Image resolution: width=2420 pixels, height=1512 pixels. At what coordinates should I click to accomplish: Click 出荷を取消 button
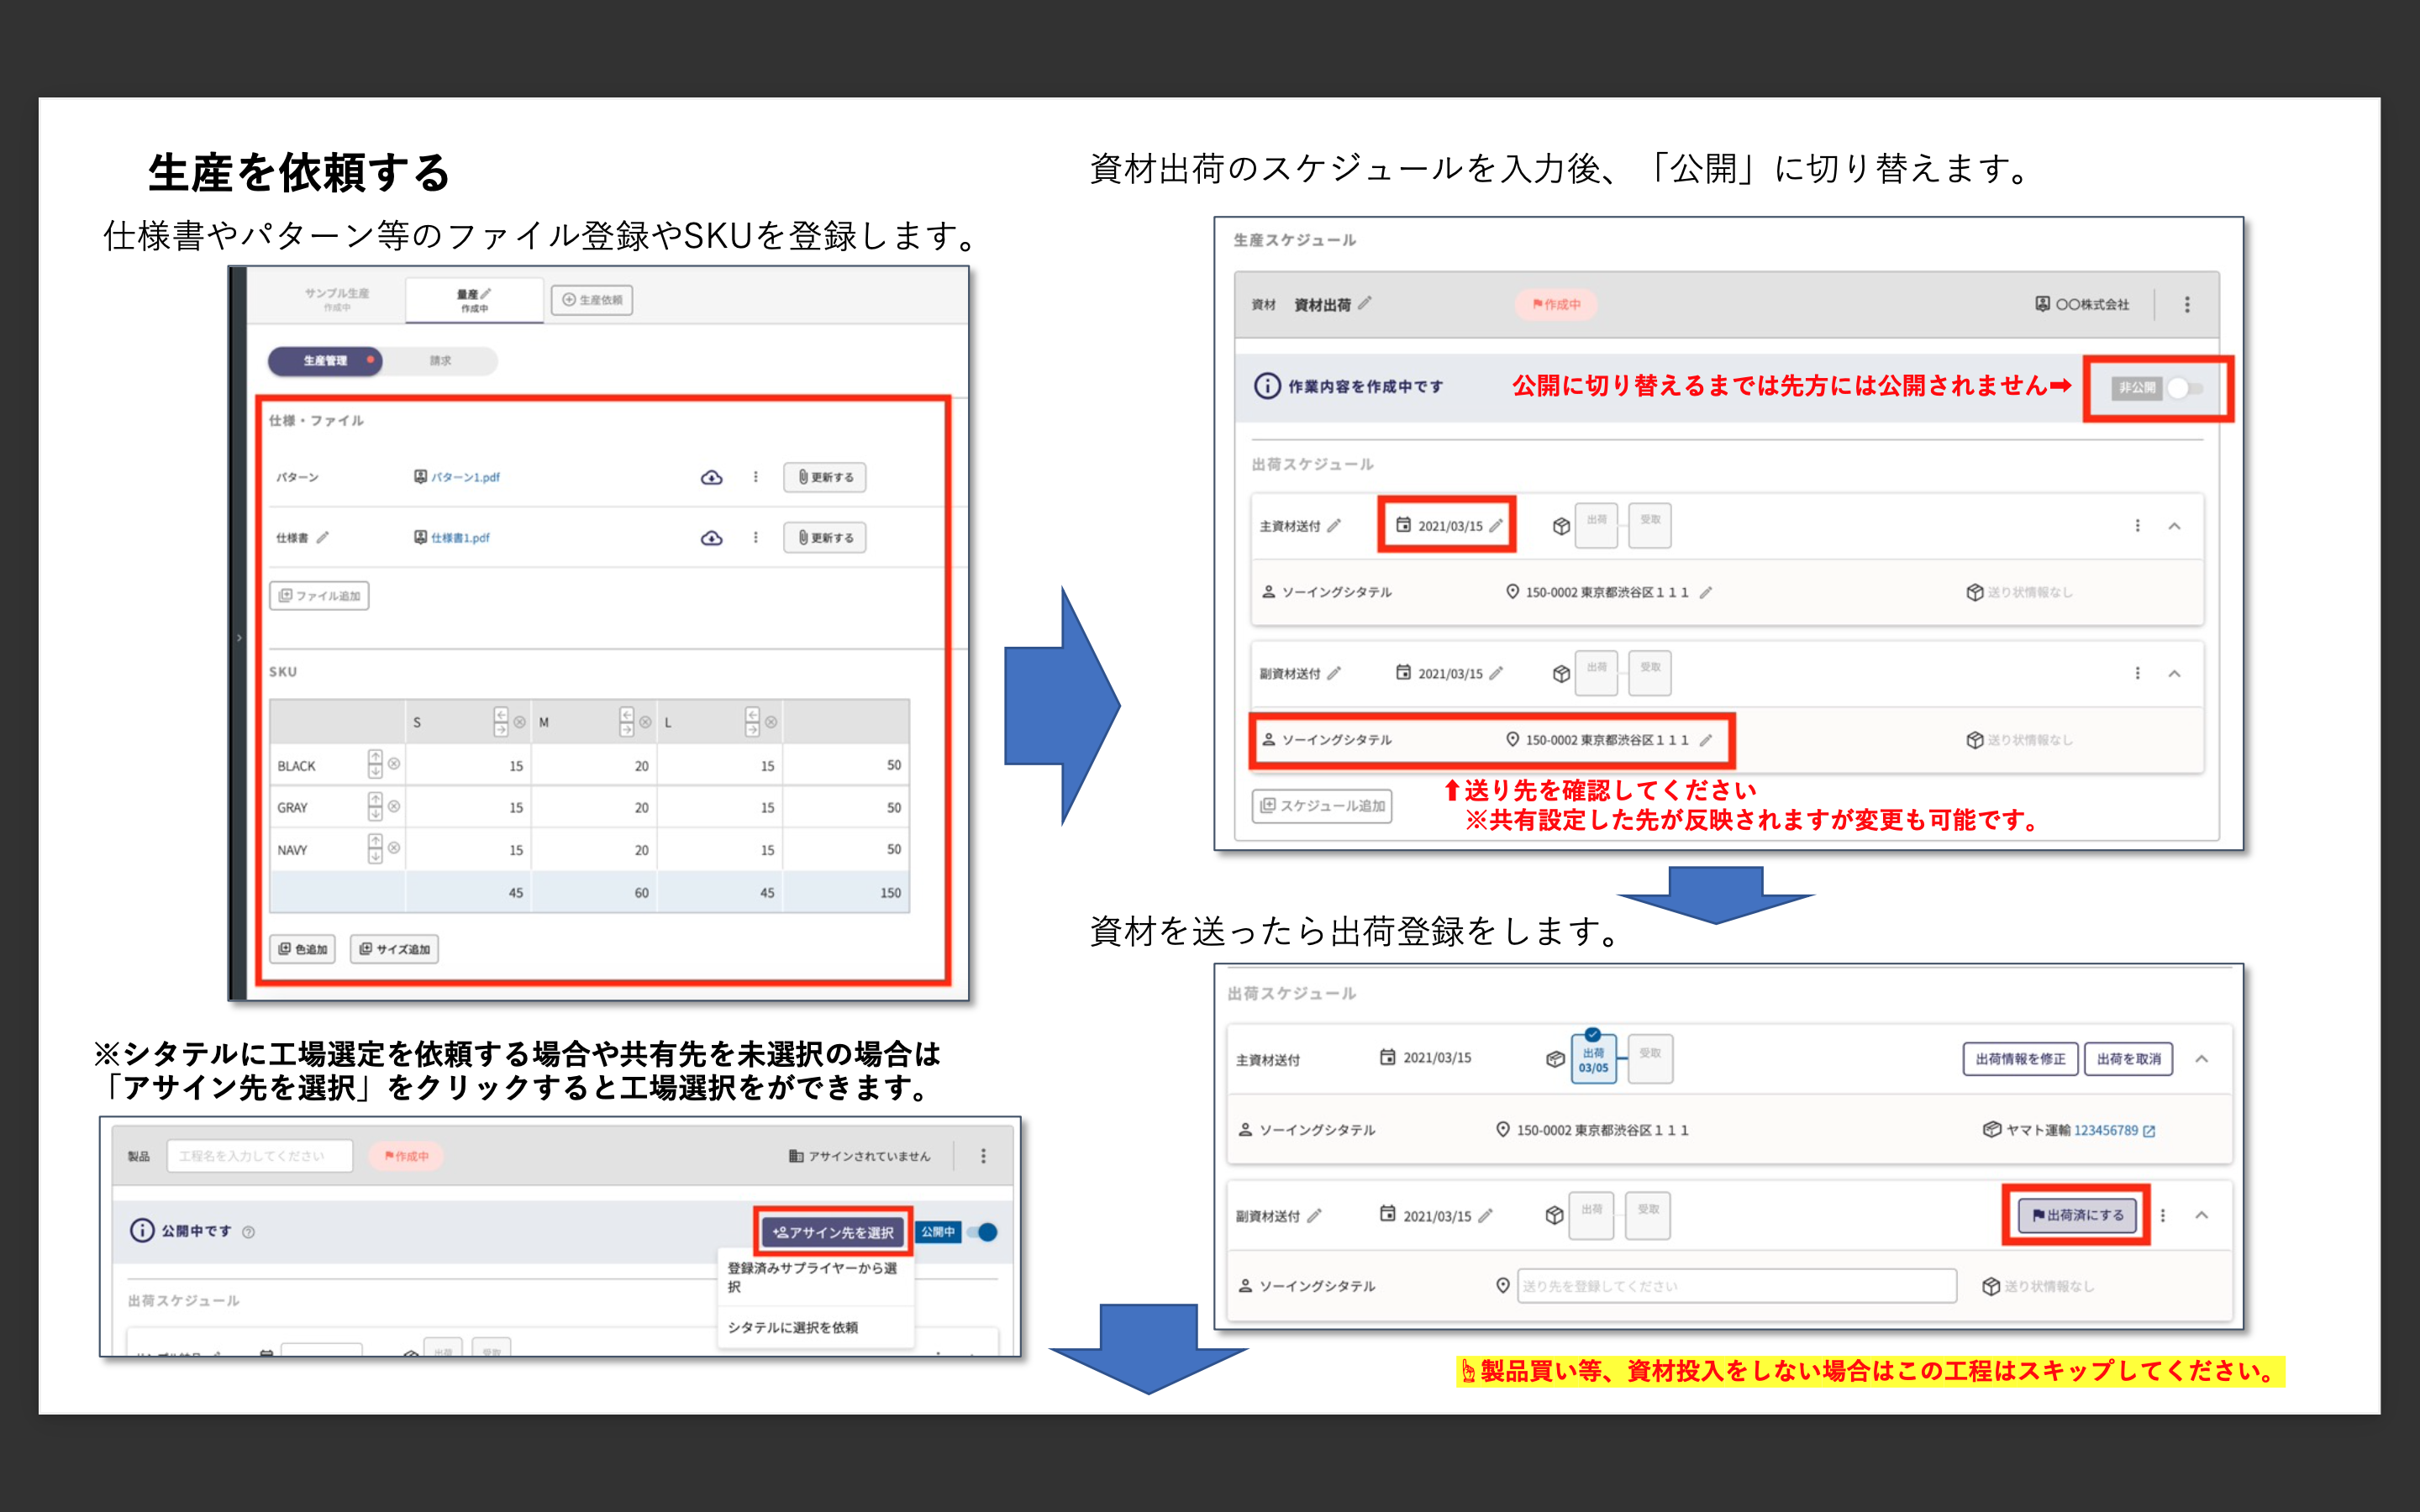point(2129,1059)
